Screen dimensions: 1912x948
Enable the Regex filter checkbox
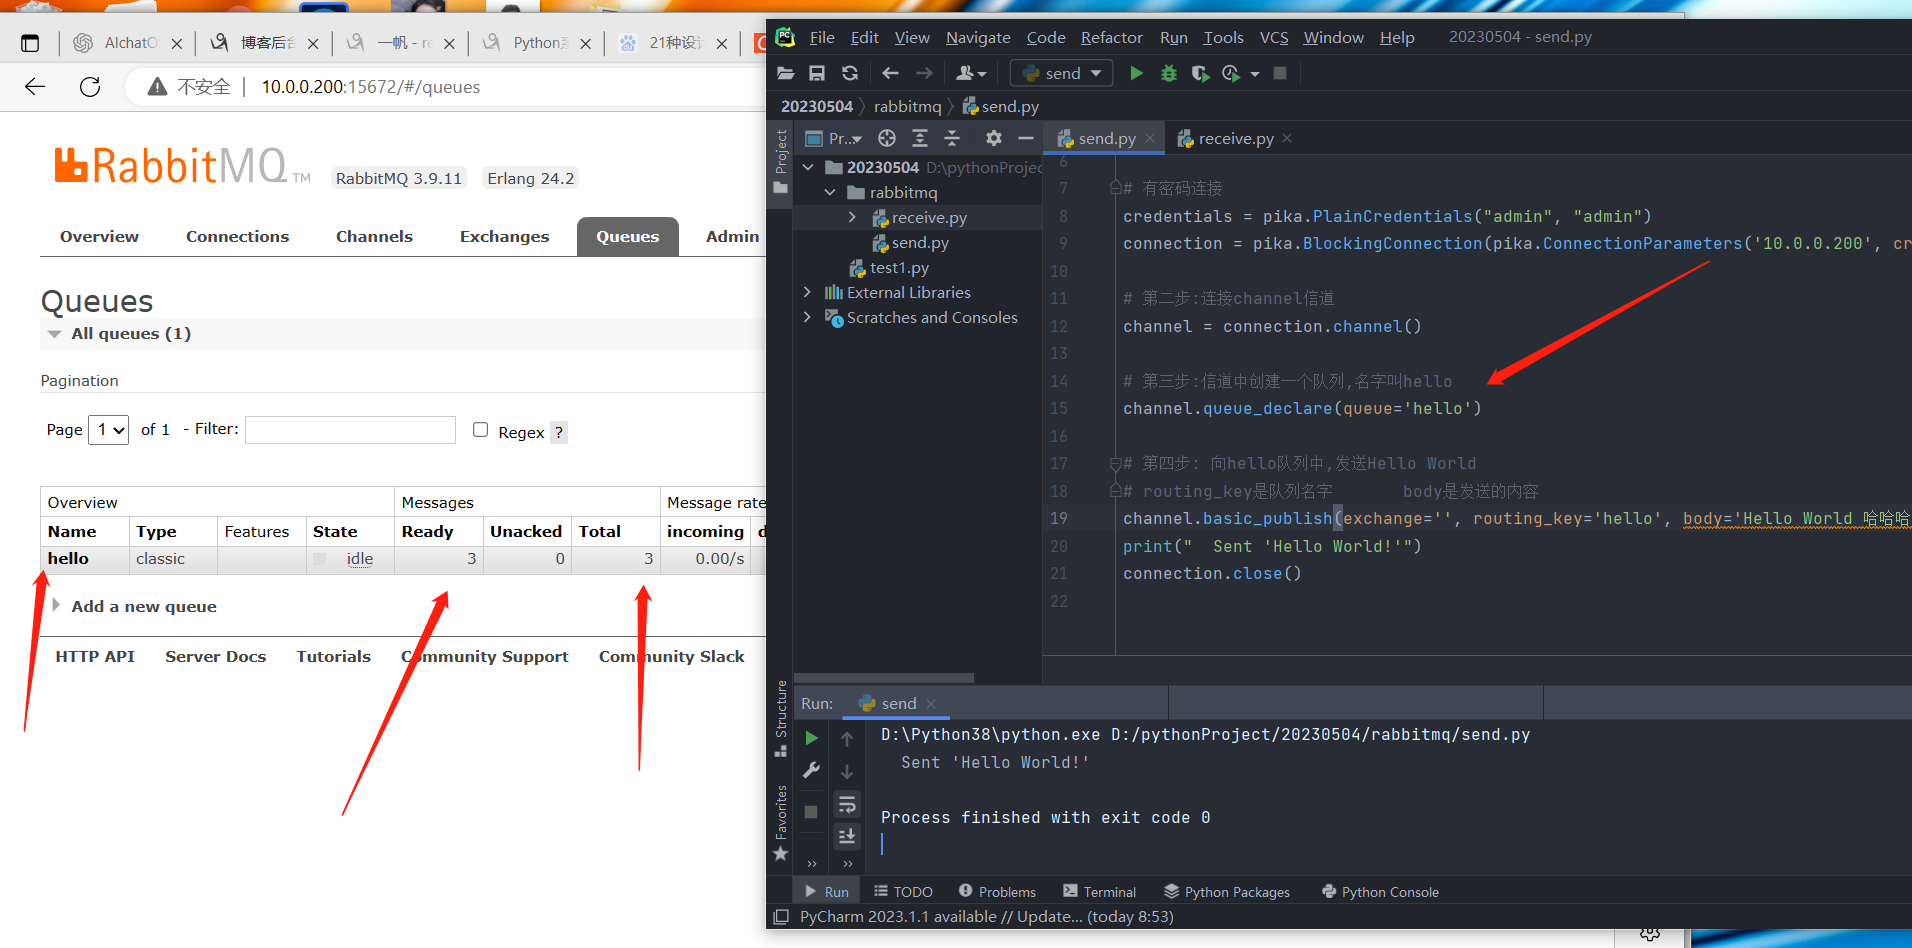click(480, 430)
